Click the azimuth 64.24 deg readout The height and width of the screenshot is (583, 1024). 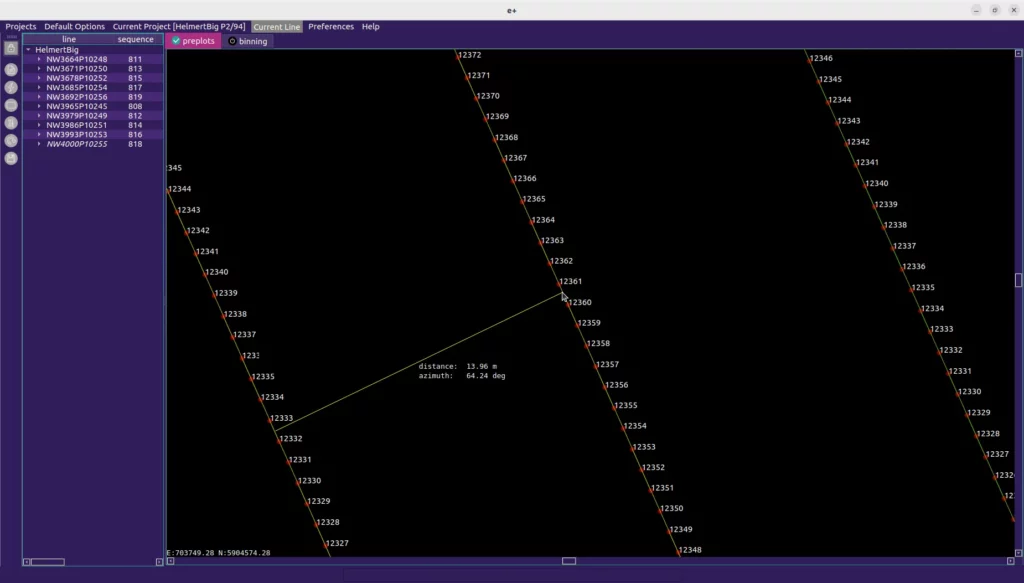click(x=462, y=376)
